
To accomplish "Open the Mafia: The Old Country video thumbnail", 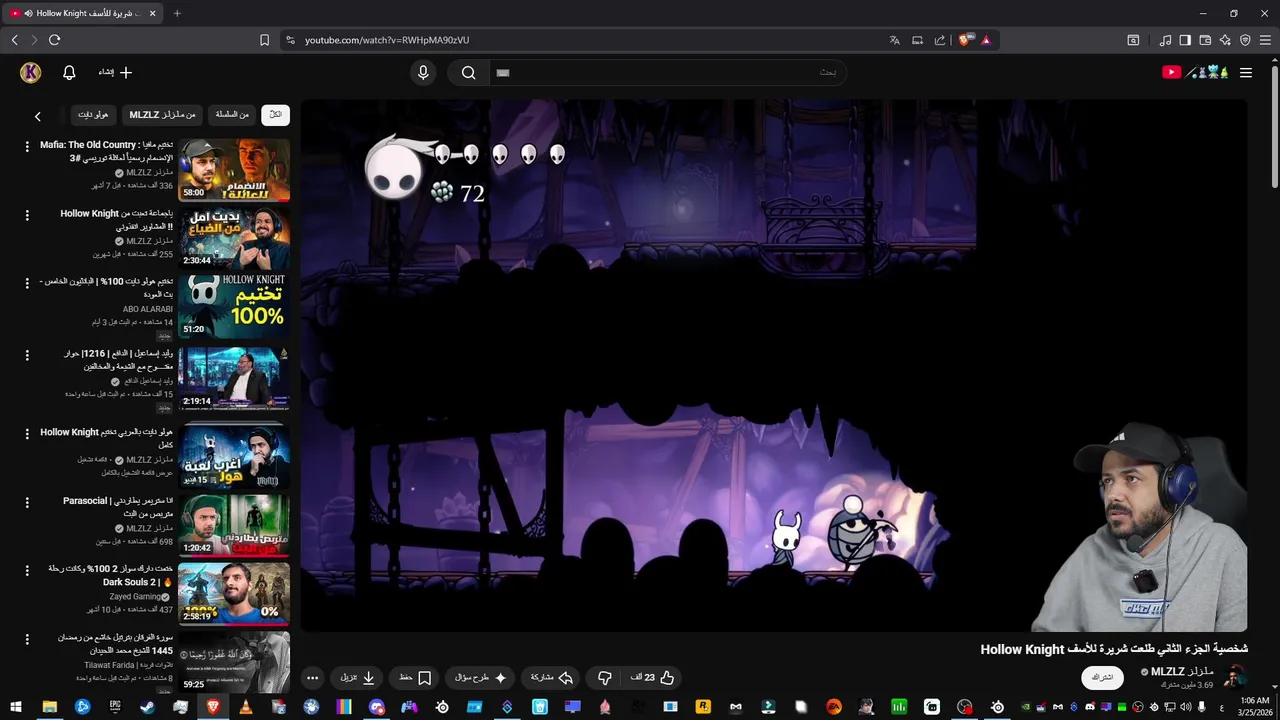I will click(234, 170).
